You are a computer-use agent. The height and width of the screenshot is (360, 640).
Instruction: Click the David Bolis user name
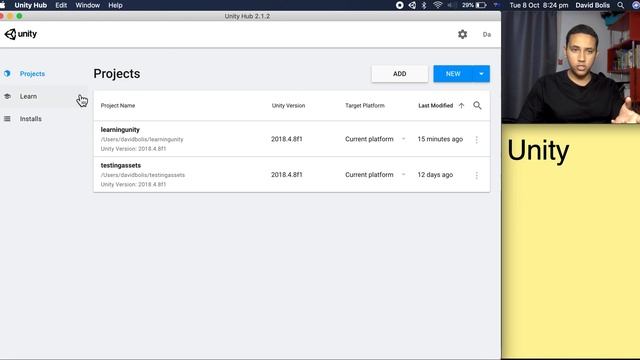tap(593, 5)
